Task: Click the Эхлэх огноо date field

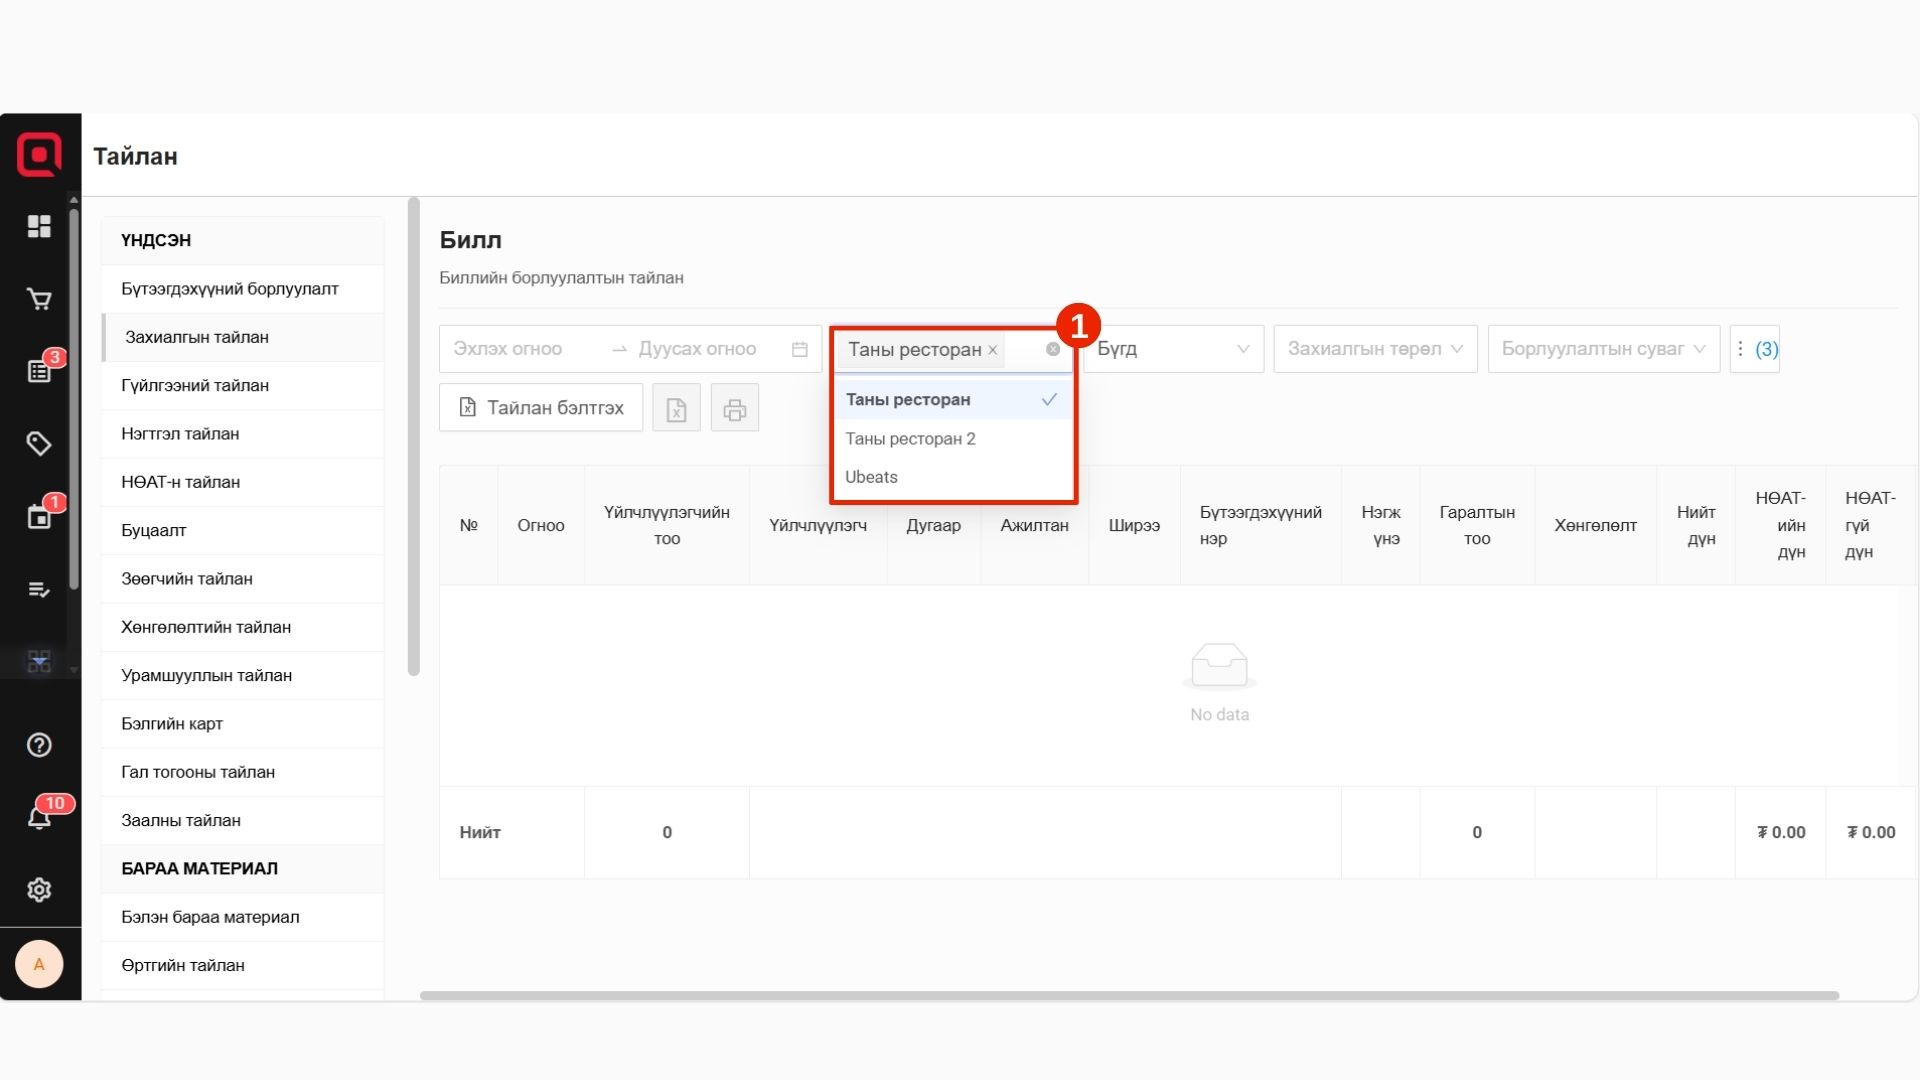Action: (508, 349)
